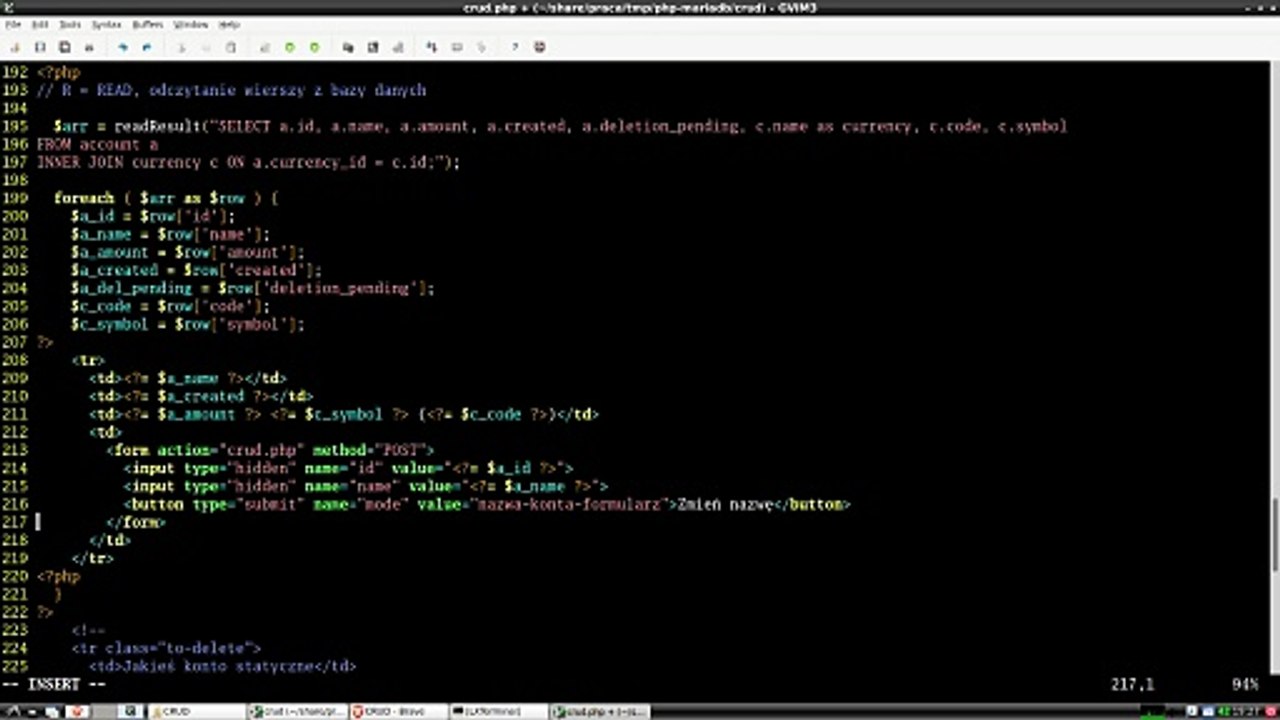This screenshot has height=720, width=1280.
Task: Click 'class="to-delete"' on line 224
Action: point(178,648)
